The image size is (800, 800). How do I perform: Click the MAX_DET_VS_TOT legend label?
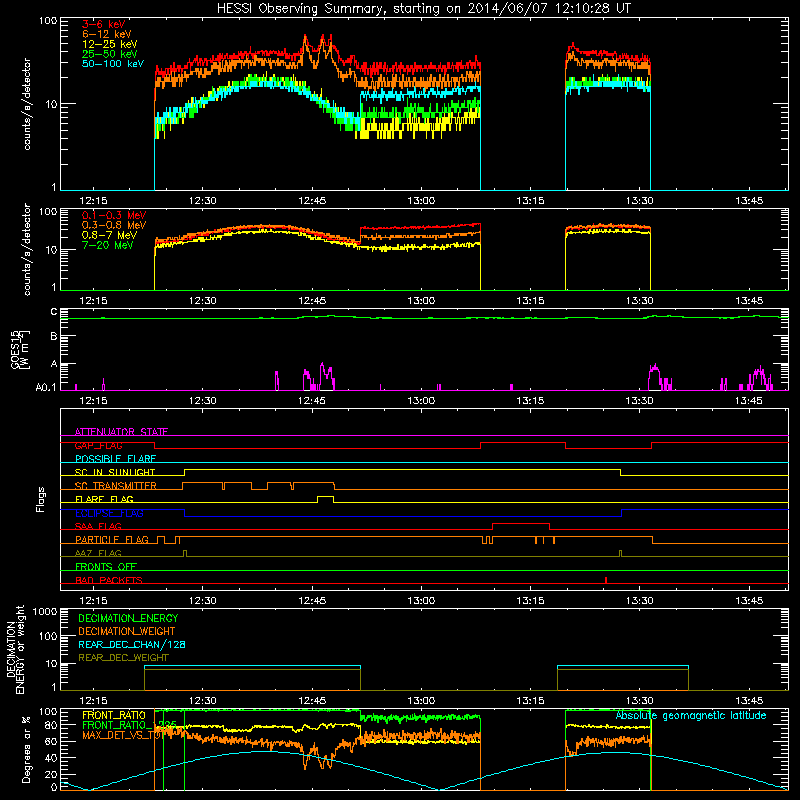click(x=122, y=735)
